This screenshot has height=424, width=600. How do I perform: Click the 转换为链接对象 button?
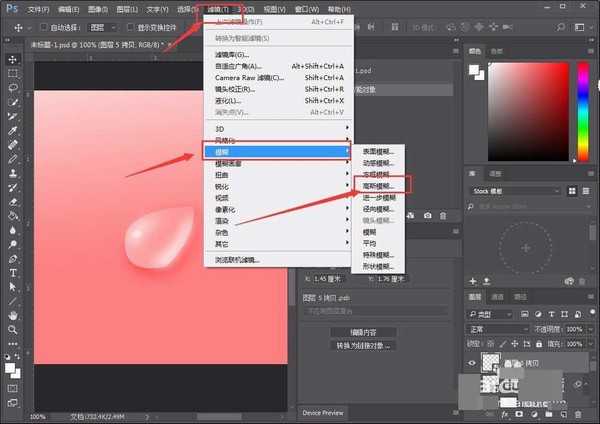344,345
